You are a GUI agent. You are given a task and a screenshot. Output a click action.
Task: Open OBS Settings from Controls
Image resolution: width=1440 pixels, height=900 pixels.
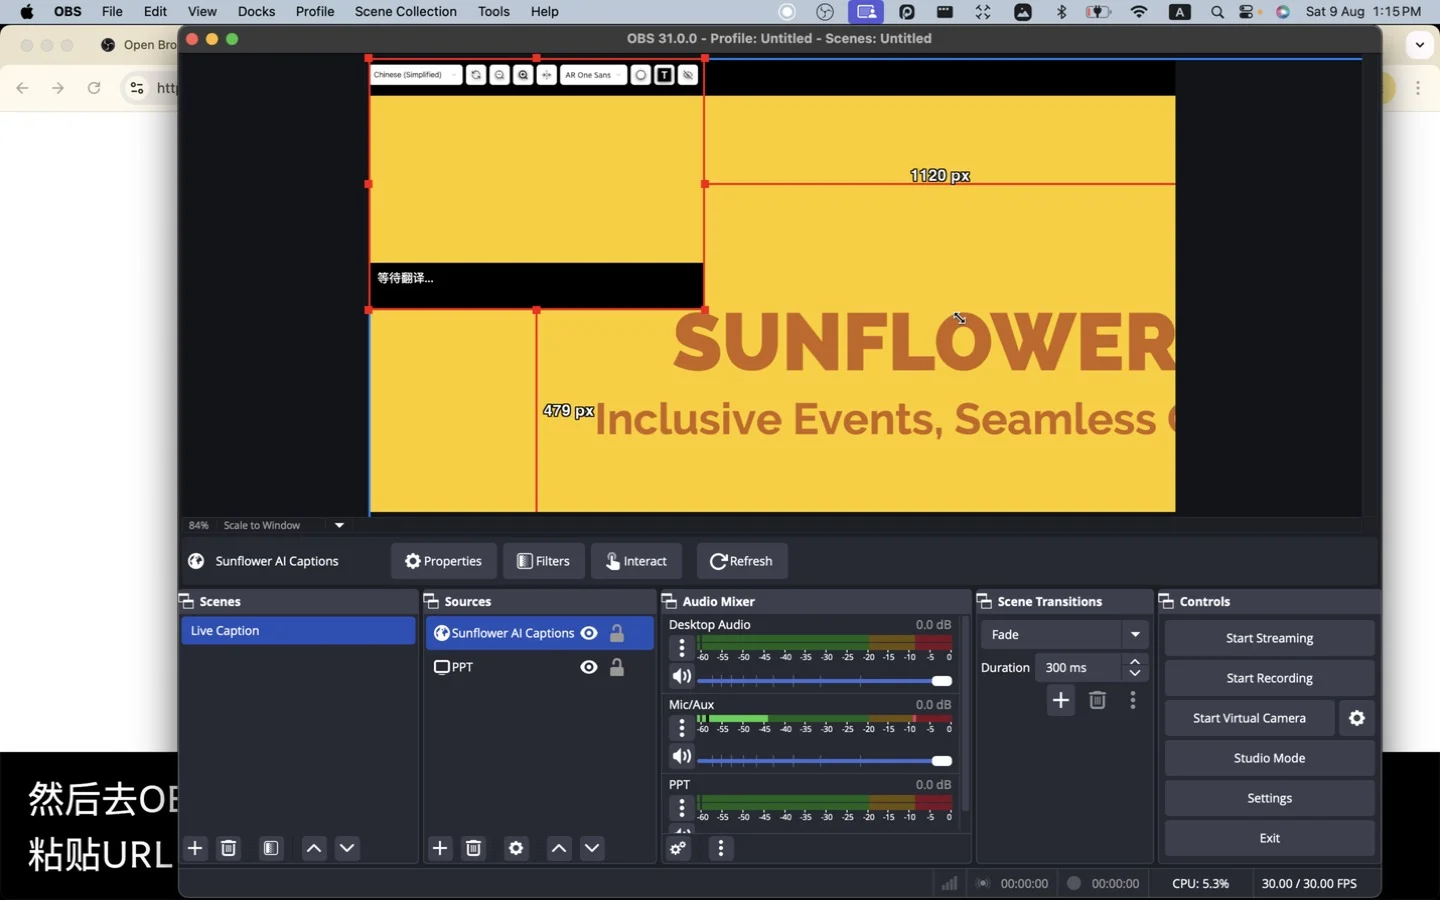1269,798
